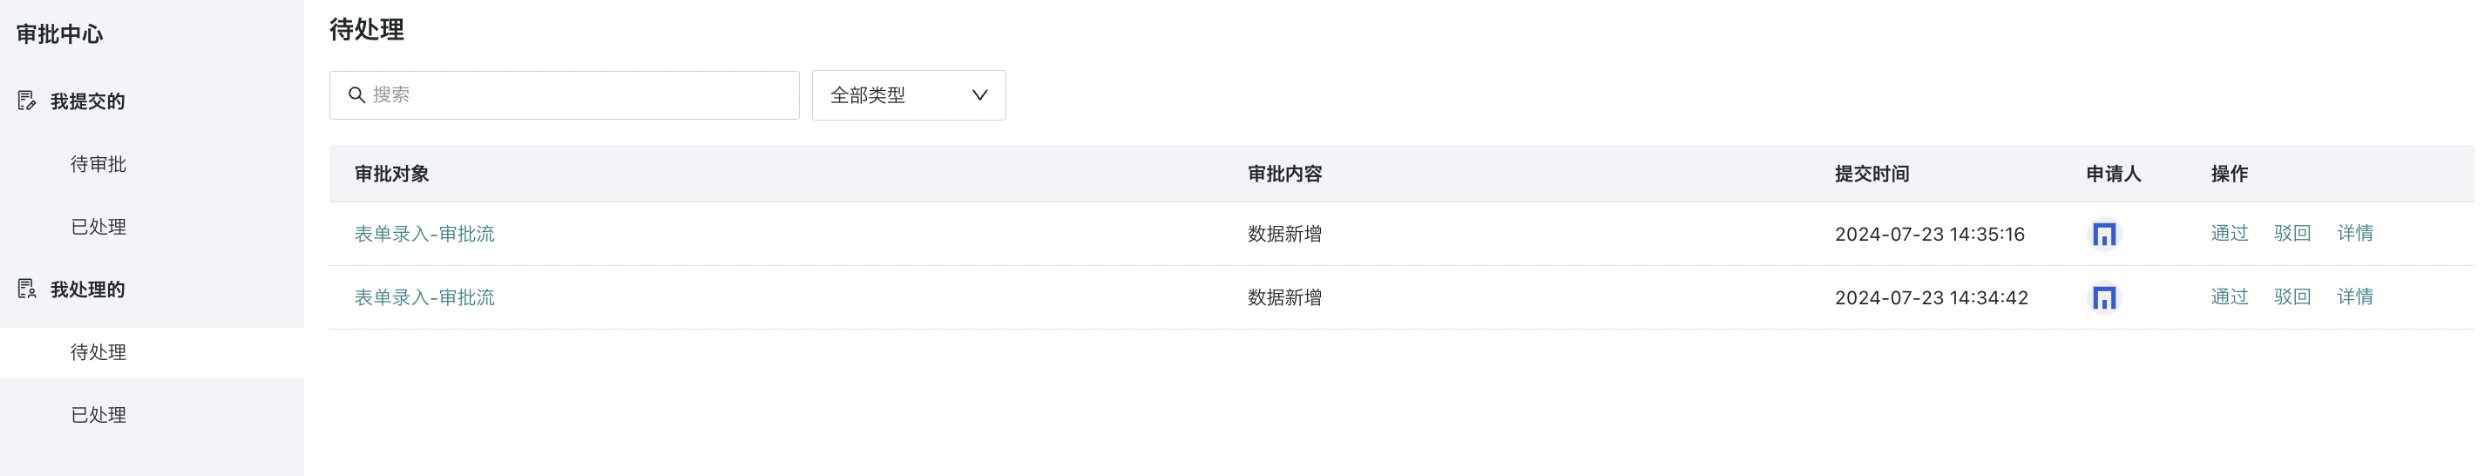2486x476 pixels.
Task: Open 已处理 under 我提交的
Action: (98, 227)
